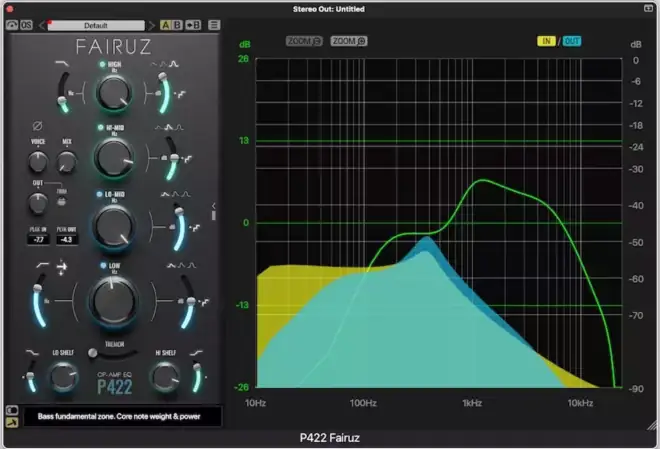Click the LOW band stepped gain icon
660x449 pixels.
(x=204, y=302)
